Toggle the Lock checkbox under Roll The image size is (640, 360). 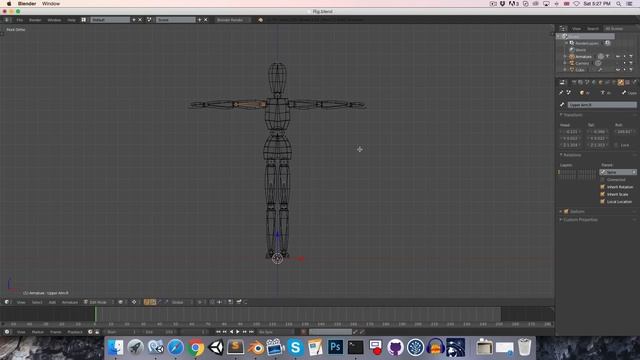616,145
